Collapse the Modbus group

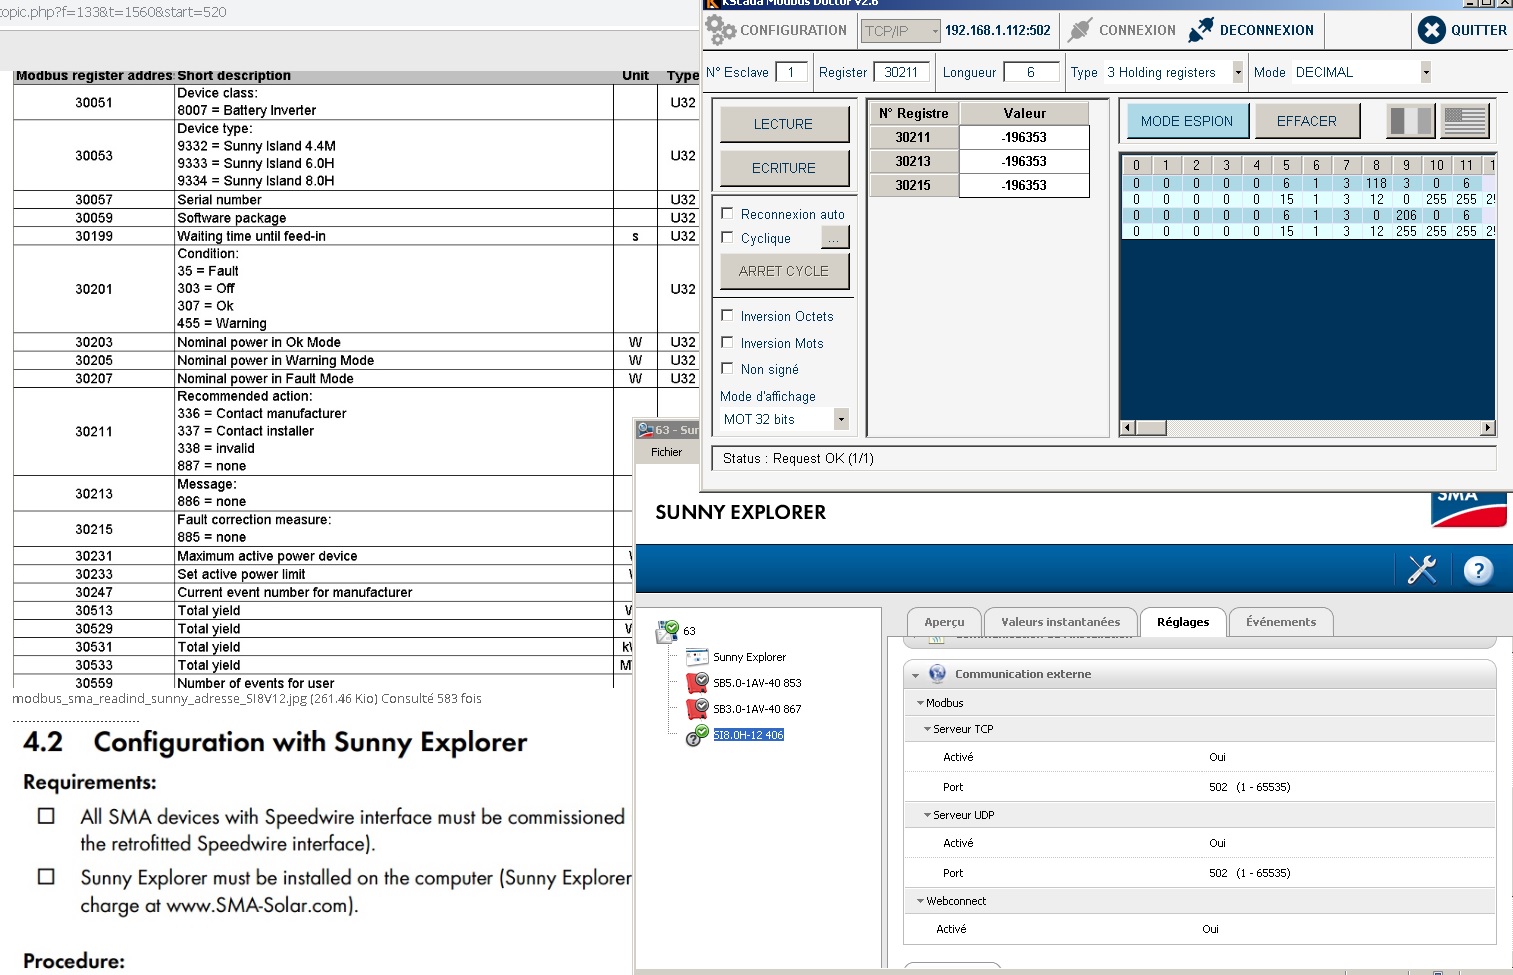920,703
